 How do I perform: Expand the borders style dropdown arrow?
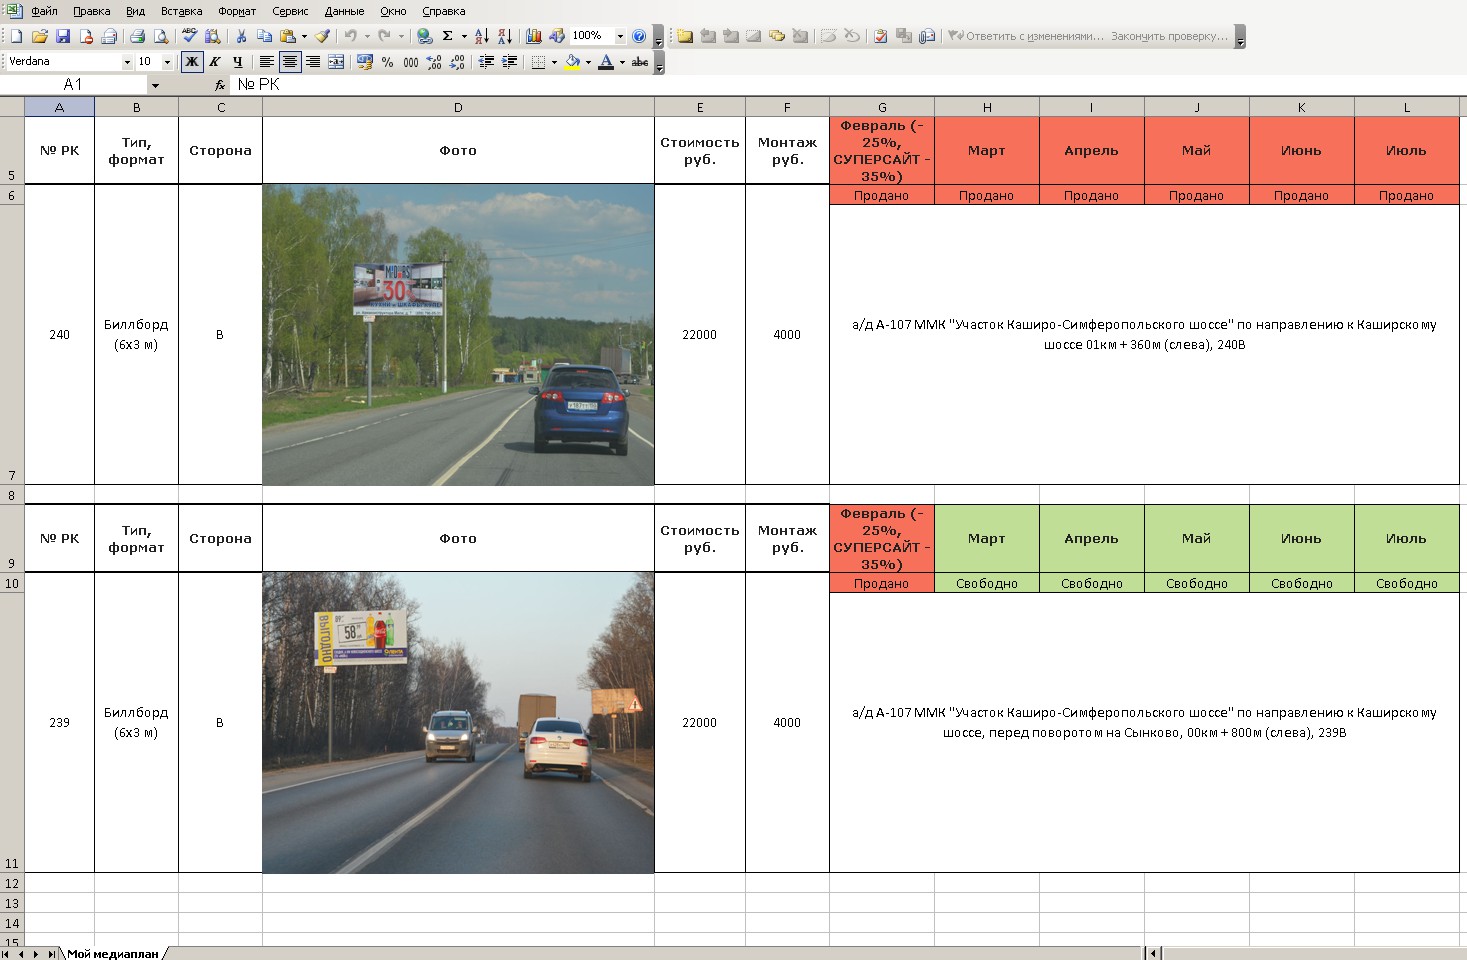pos(554,62)
